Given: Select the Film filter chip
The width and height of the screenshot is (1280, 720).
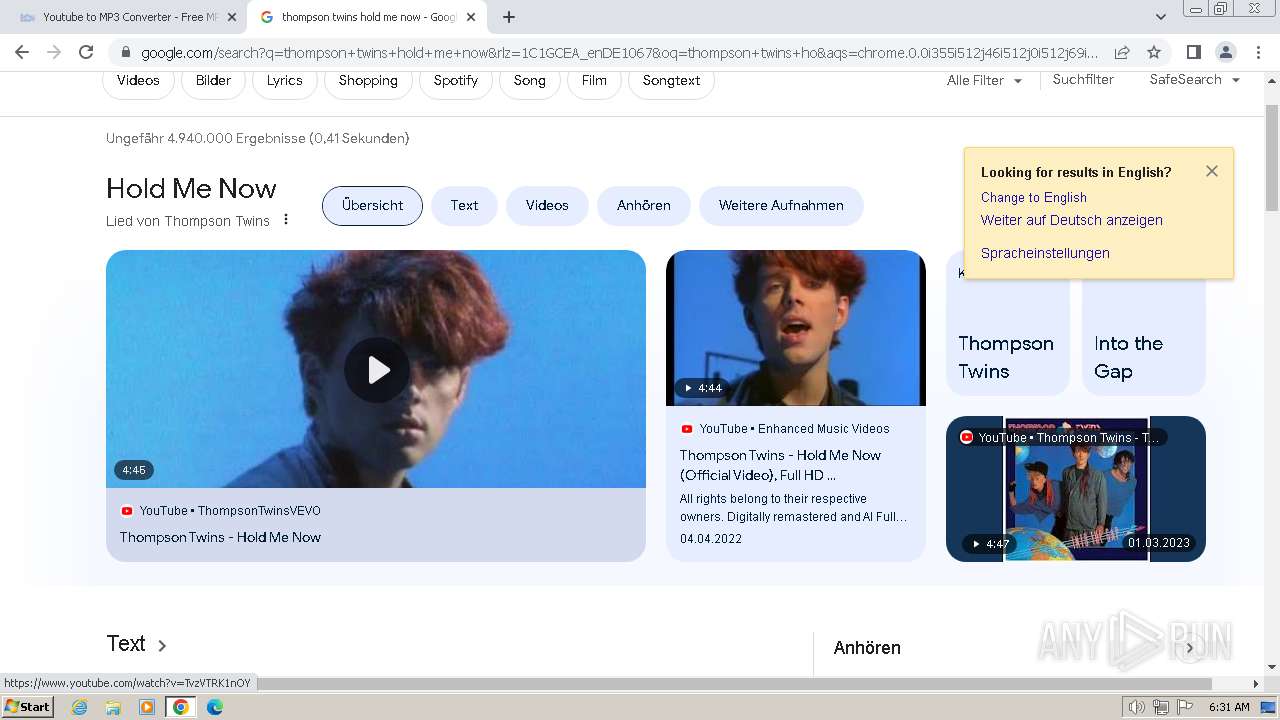Looking at the screenshot, I should [x=594, y=80].
